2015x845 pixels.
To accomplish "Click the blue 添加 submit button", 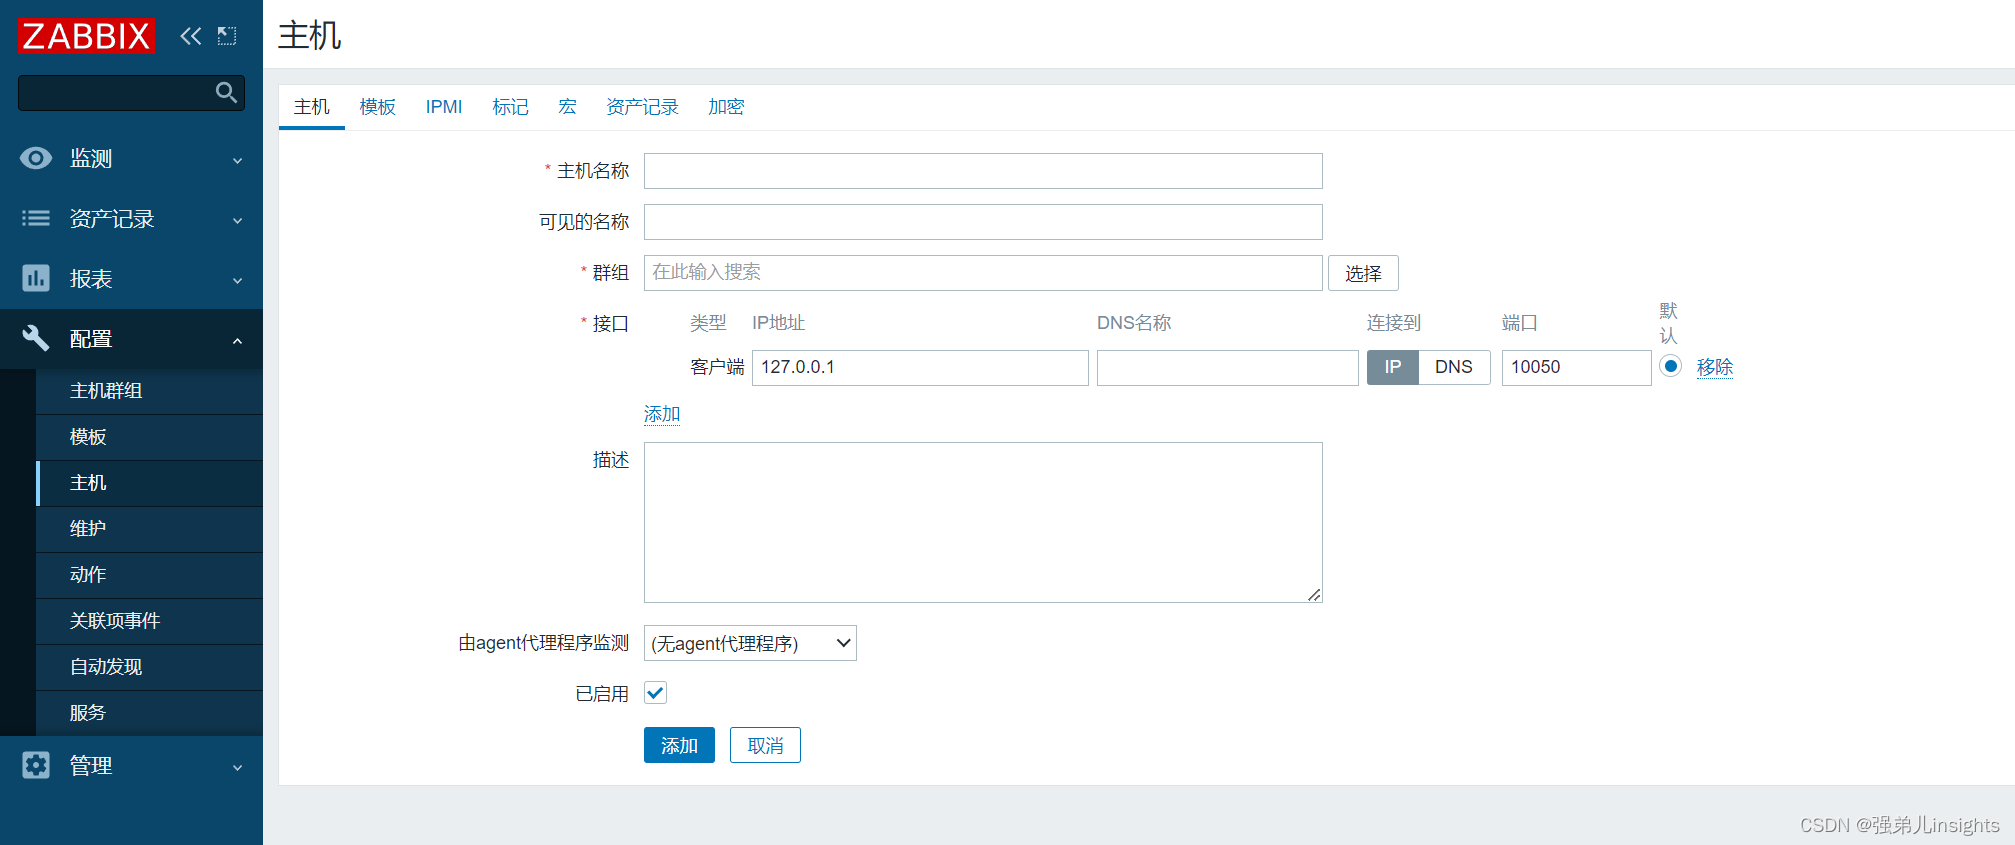I will point(679,745).
